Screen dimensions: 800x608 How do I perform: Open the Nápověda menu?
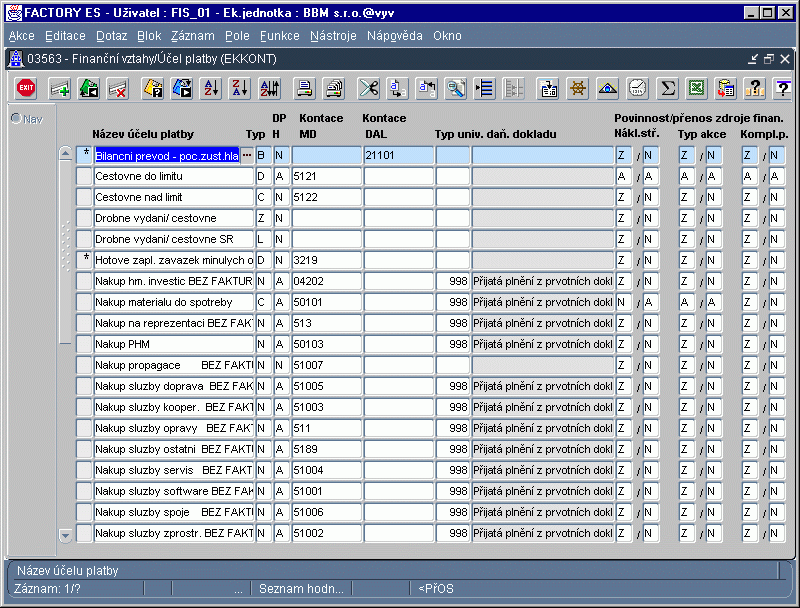(x=395, y=36)
